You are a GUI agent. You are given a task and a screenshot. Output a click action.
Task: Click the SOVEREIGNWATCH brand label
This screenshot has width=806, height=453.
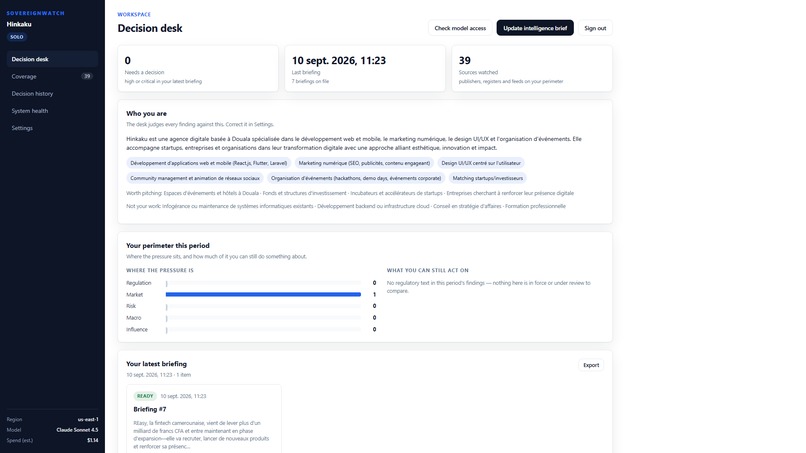pos(35,13)
